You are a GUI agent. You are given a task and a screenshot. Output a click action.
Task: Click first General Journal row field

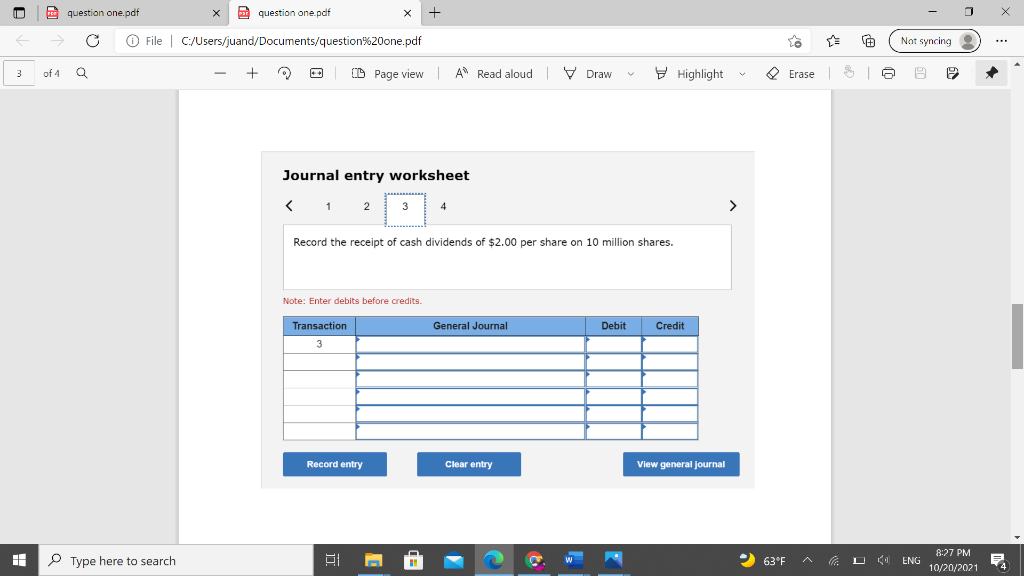coord(470,344)
